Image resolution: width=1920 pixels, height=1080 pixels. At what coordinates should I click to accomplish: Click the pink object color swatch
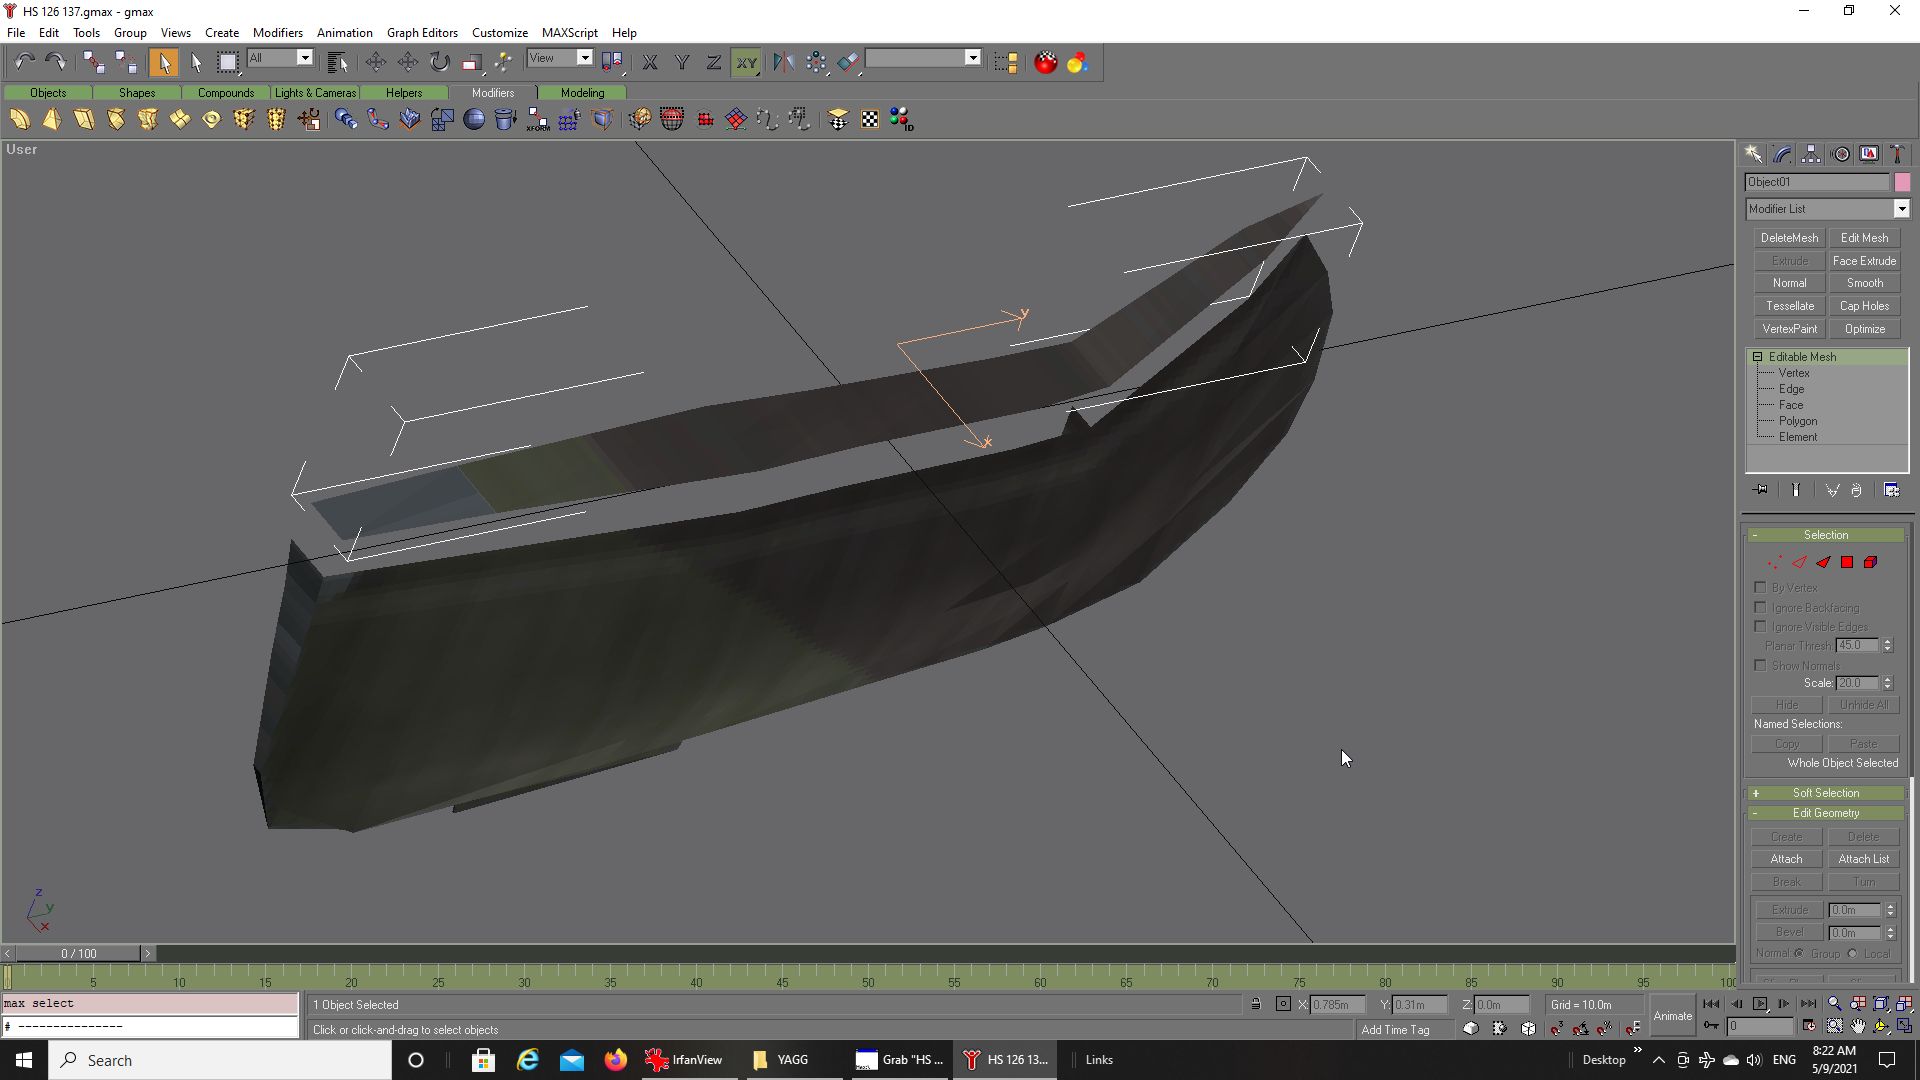(1902, 182)
